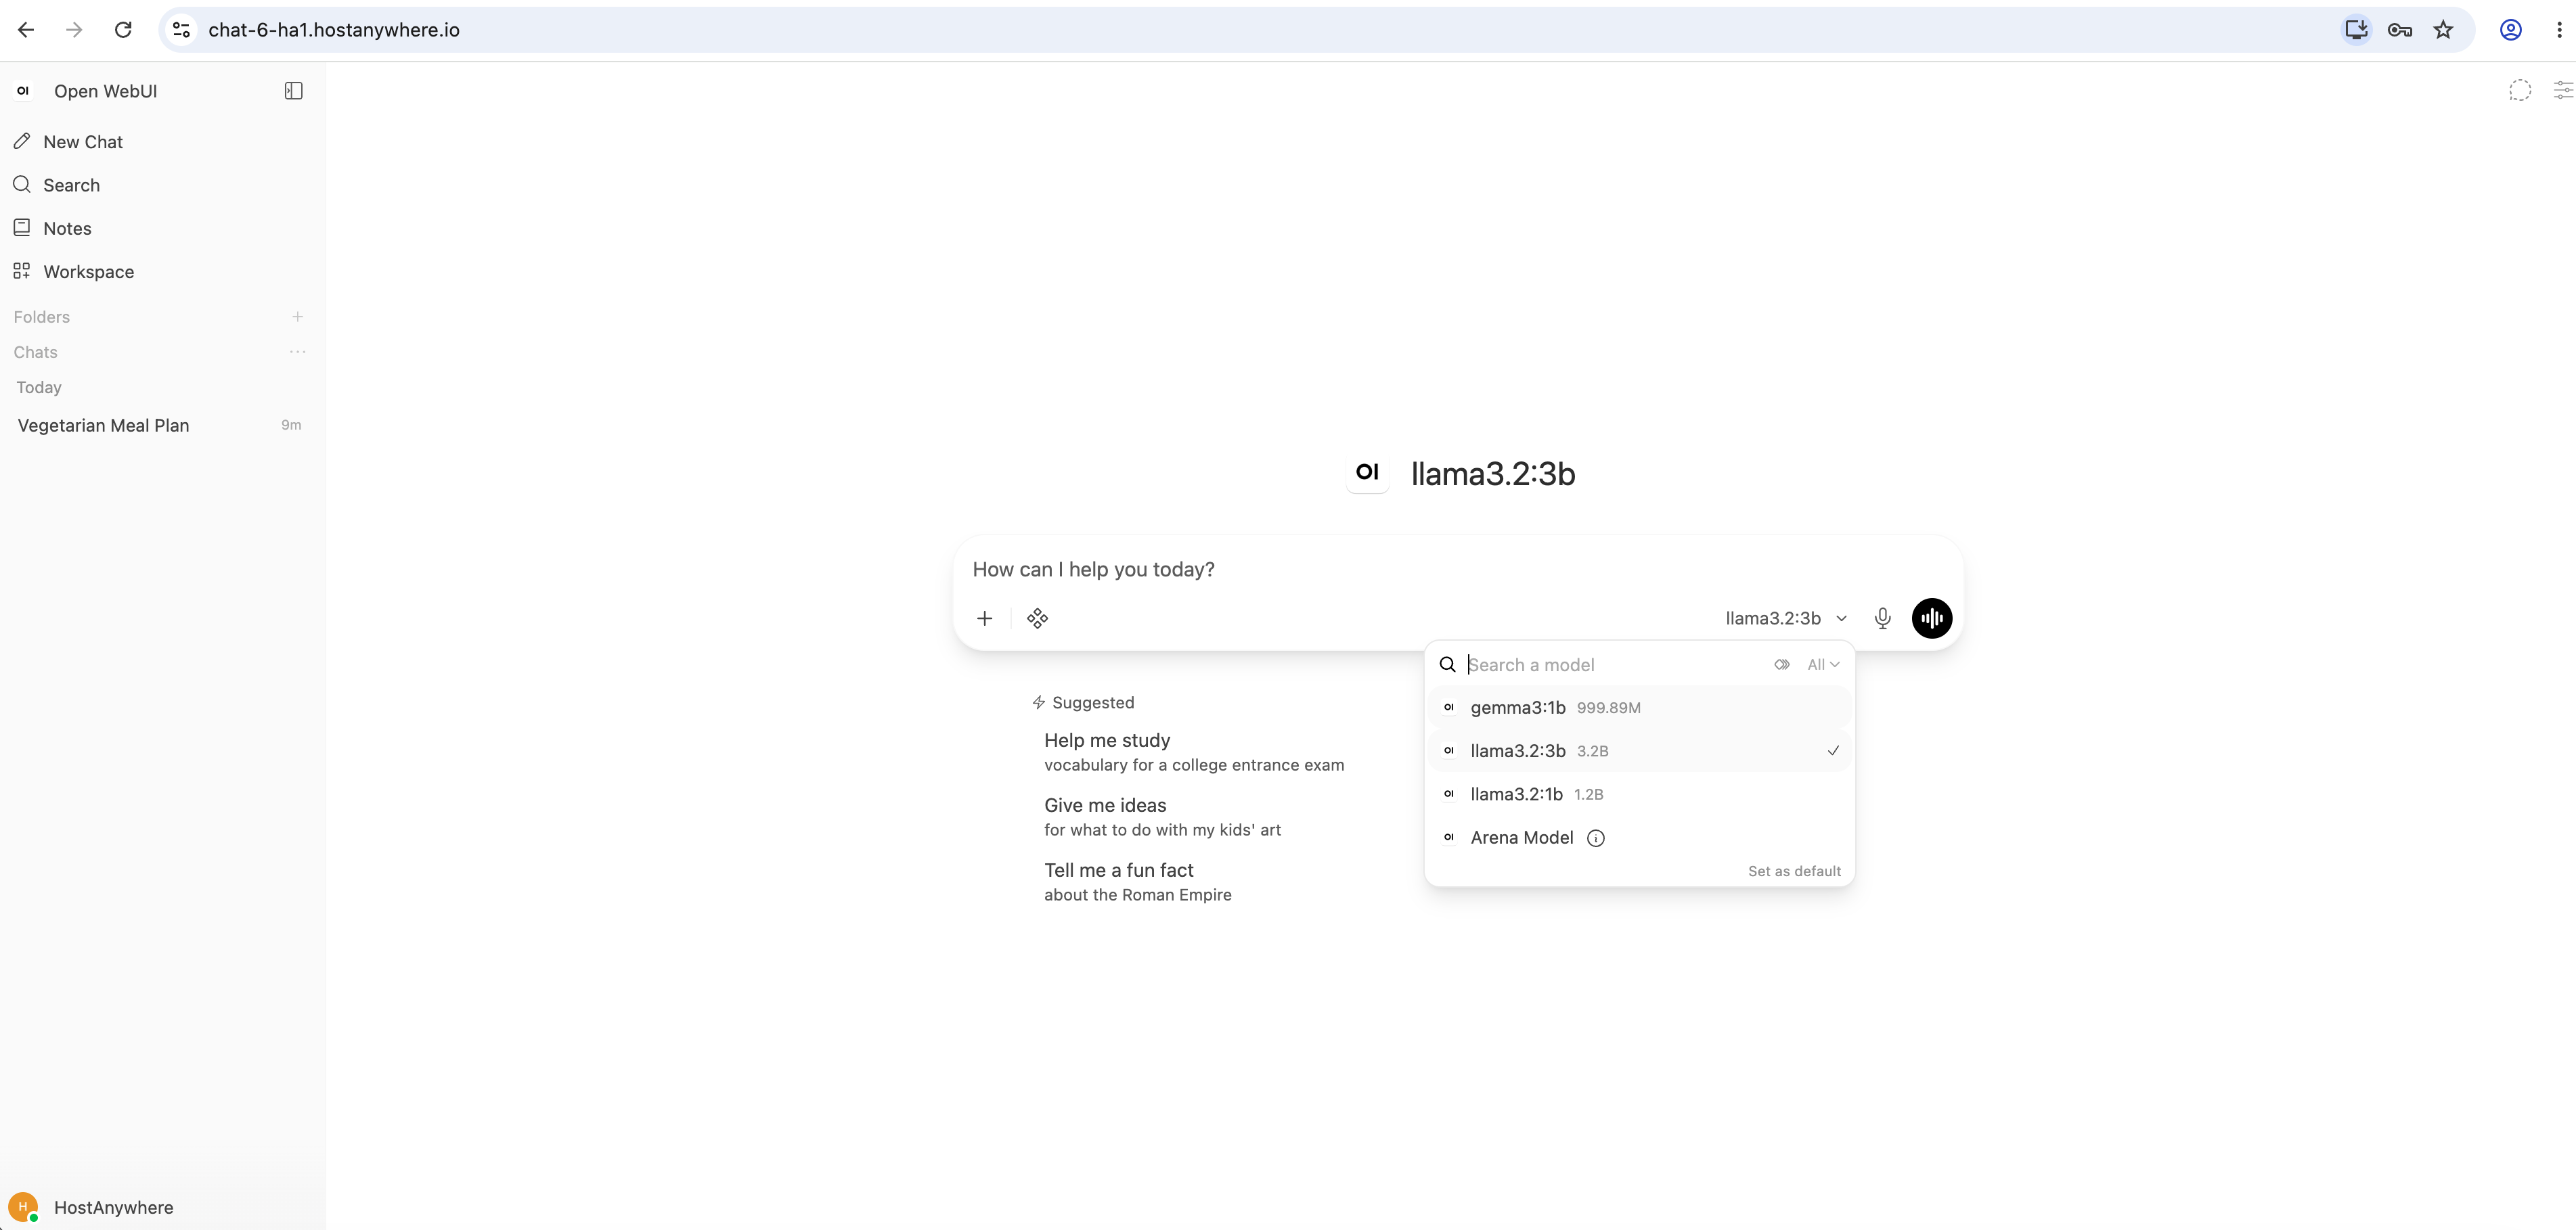Select the gemma3:1b model
Image resolution: width=2576 pixels, height=1230 pixels.
1639,708
